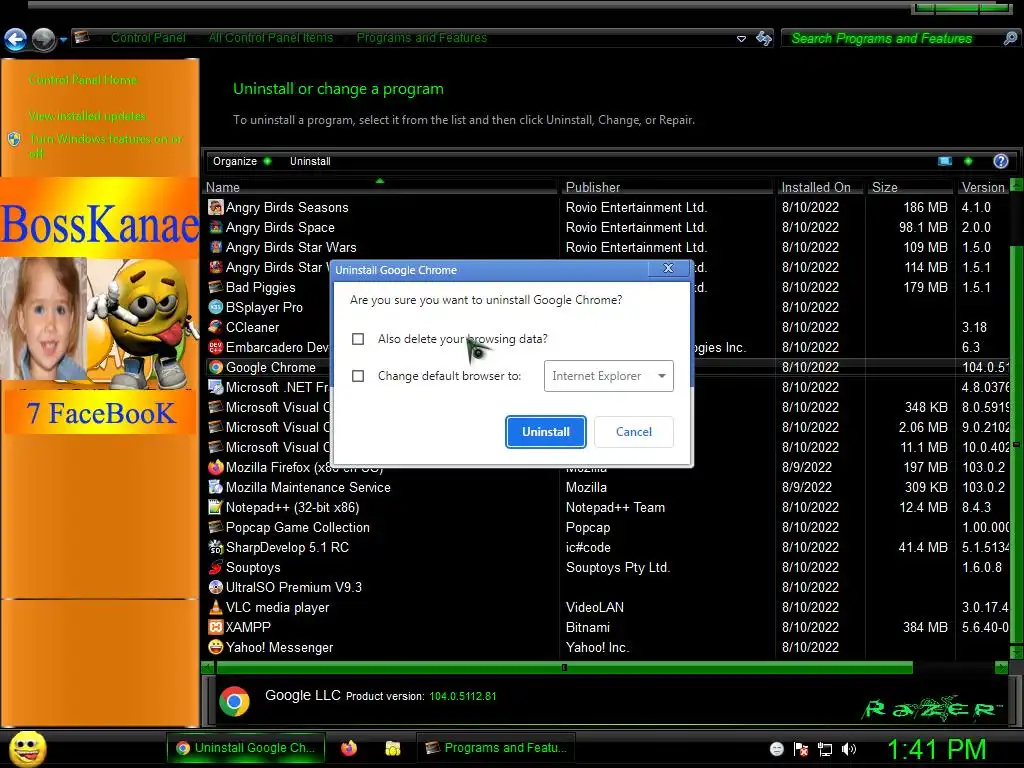Image resolution: width=1024 pixels, height=768 pixels.
Task: Open the recent pages dropdown arrow
Action: click(63, 40)
